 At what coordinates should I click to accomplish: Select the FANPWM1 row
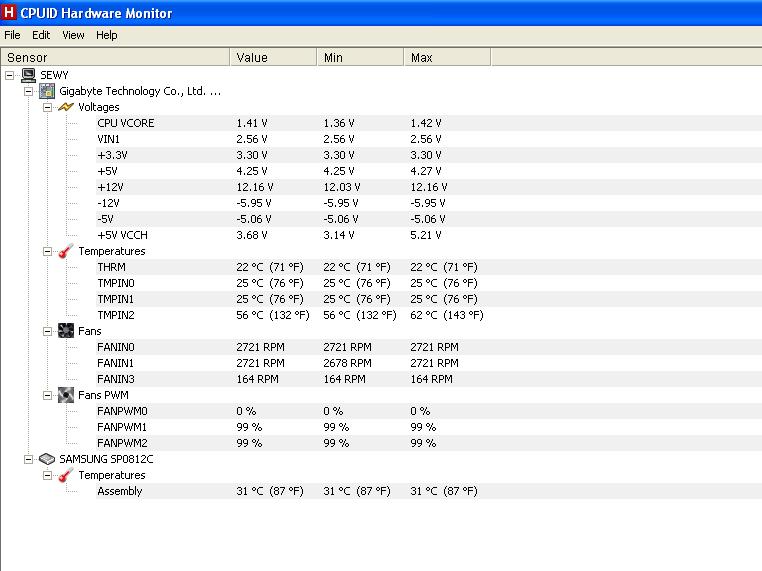429,427
